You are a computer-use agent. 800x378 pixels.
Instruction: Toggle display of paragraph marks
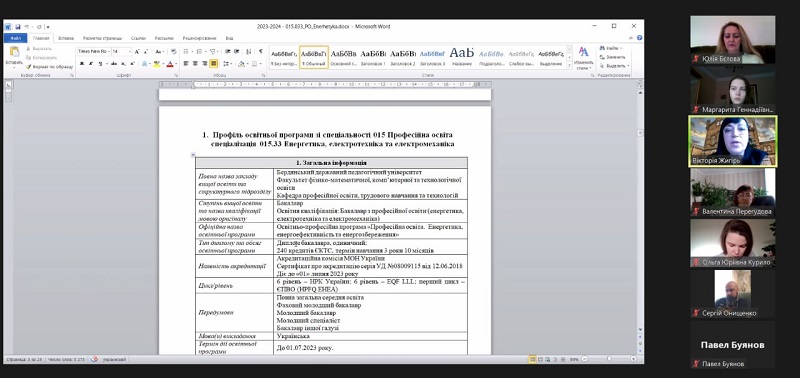point(261,52)
